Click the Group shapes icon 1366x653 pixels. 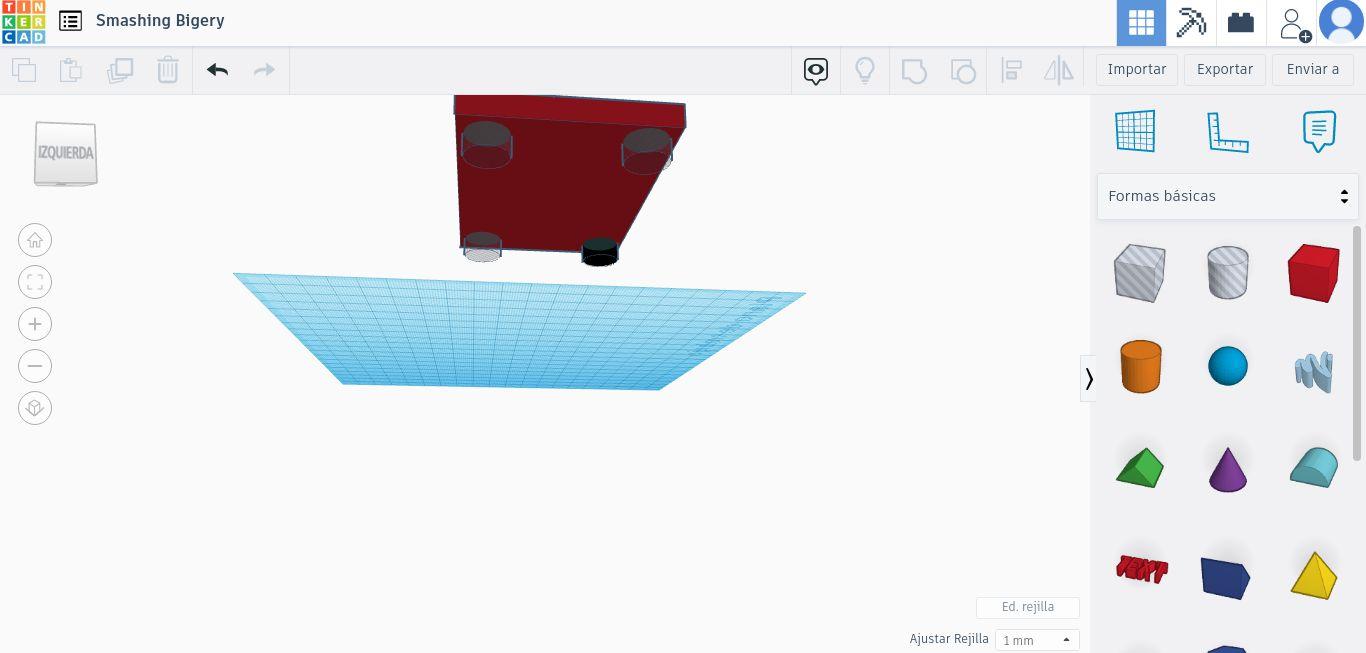click(x=914, y=70)
